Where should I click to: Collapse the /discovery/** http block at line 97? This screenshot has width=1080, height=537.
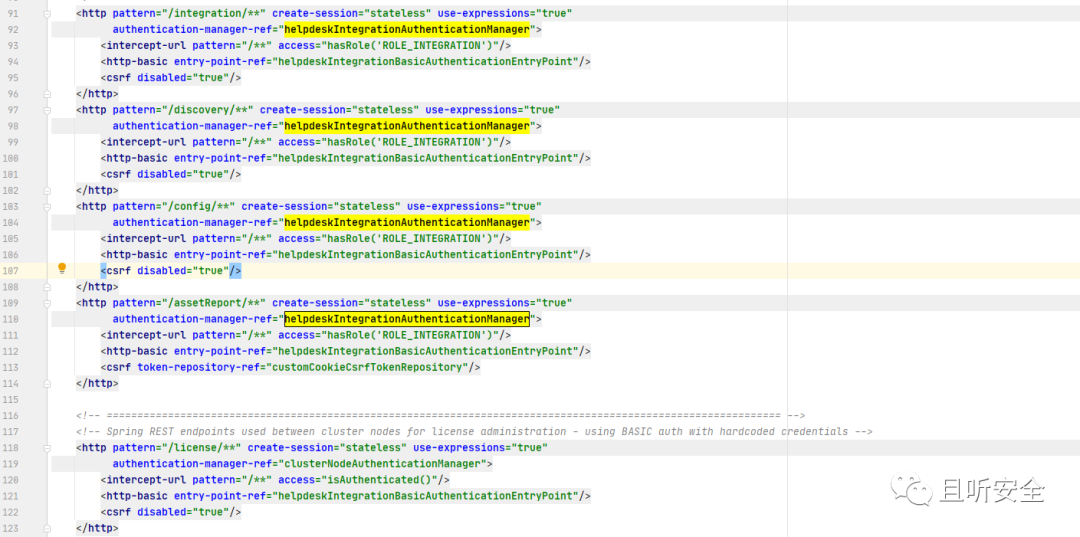[47, 110]
